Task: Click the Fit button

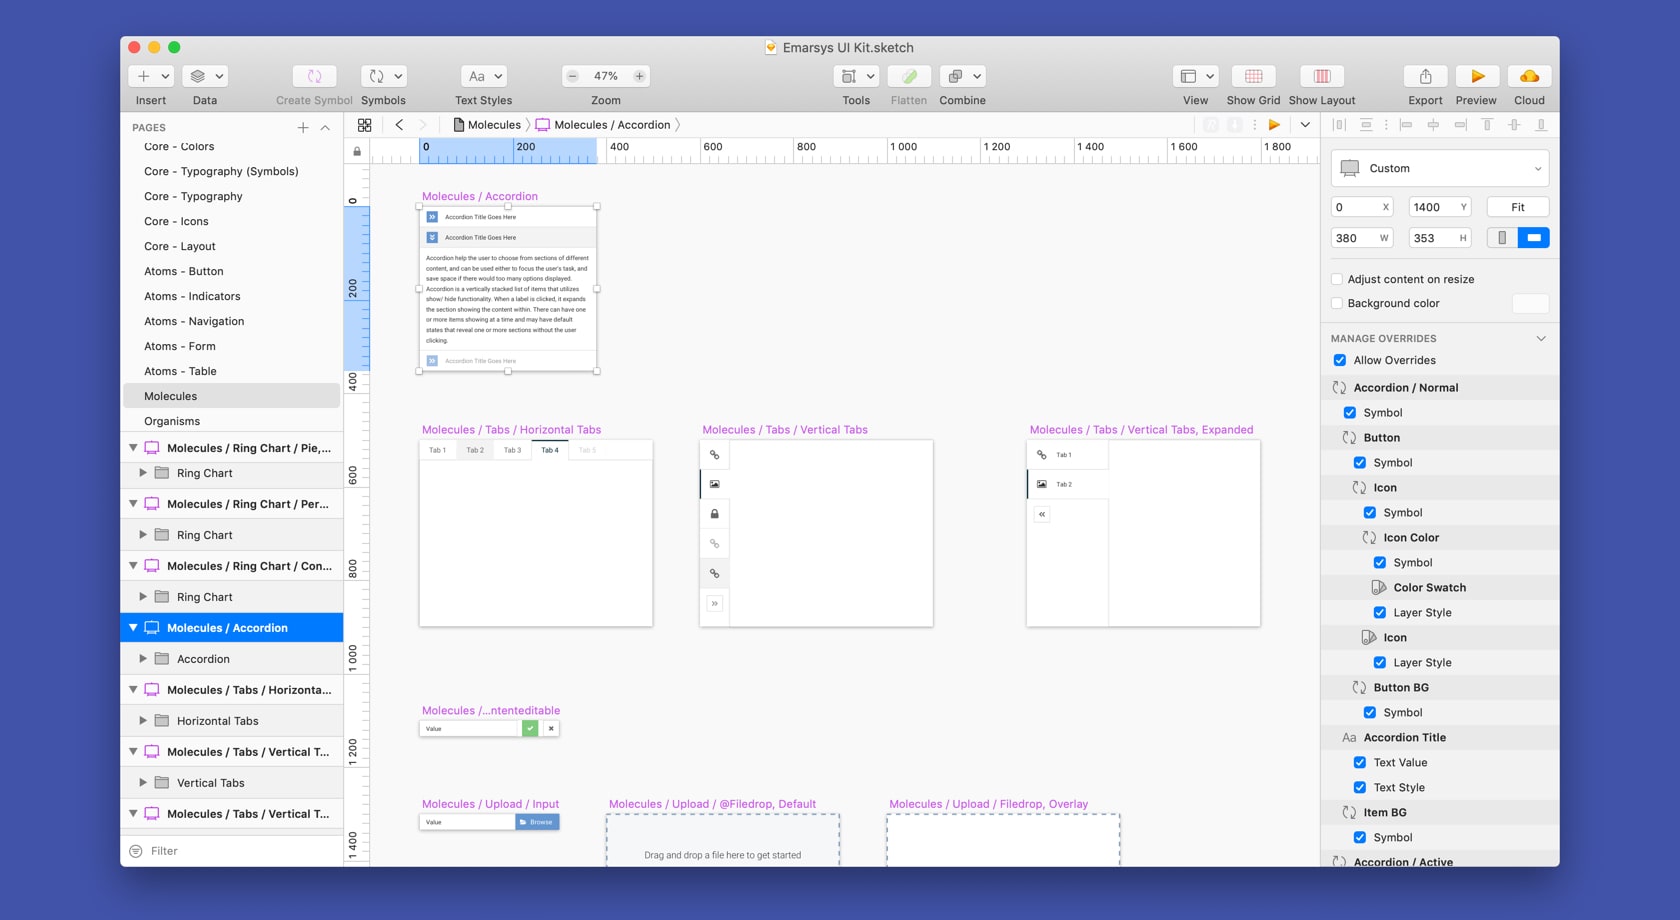Action: [x=1517, y=207]
